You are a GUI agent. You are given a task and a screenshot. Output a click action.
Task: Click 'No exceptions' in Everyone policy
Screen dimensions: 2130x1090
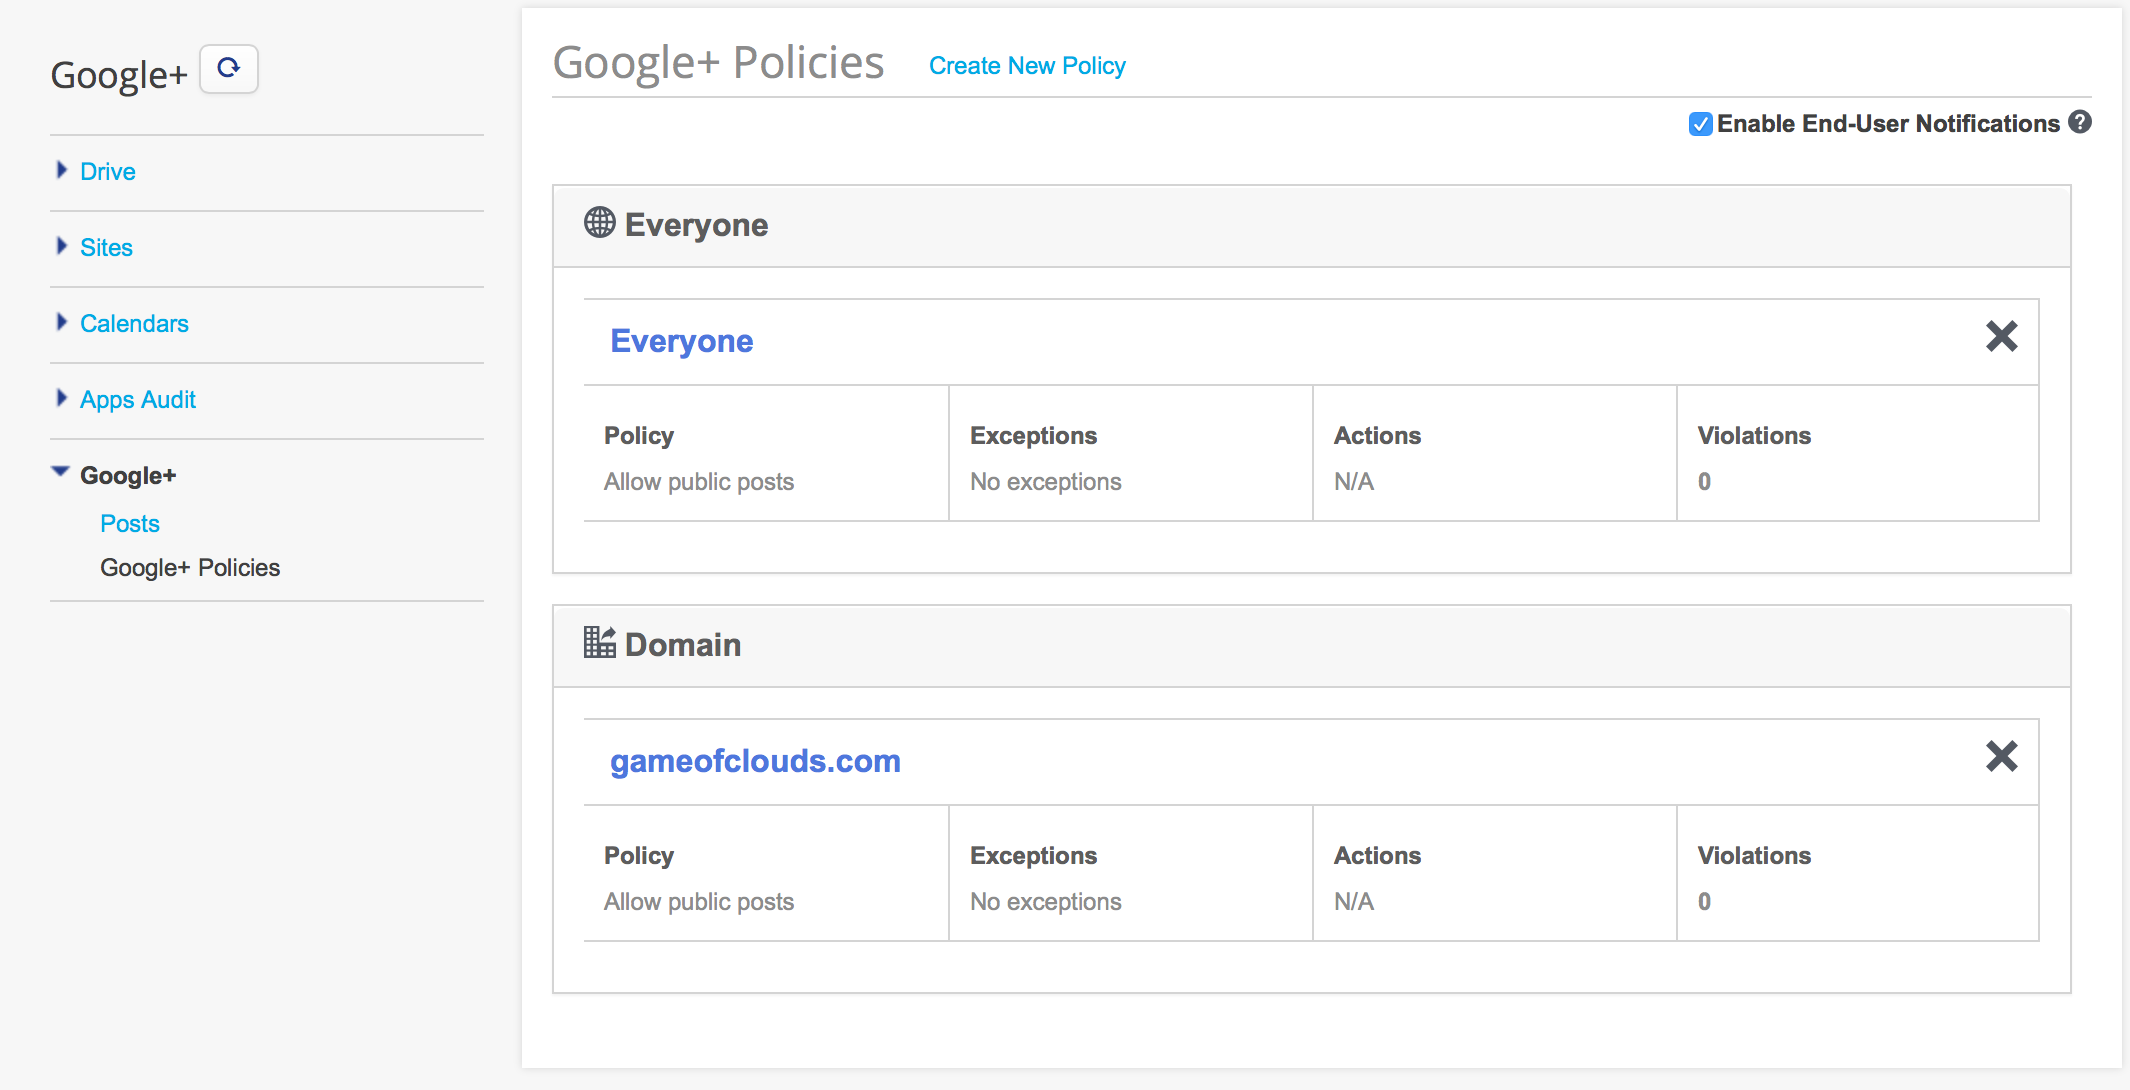(1046, 482)
